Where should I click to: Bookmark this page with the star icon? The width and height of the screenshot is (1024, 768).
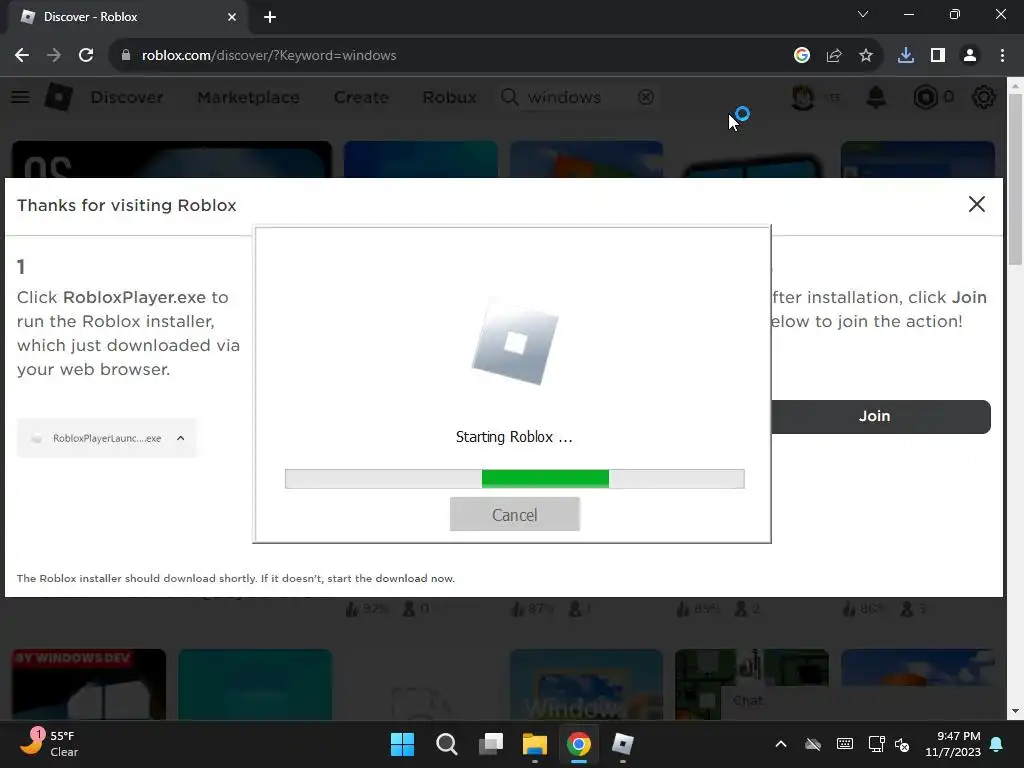[866, 56]
